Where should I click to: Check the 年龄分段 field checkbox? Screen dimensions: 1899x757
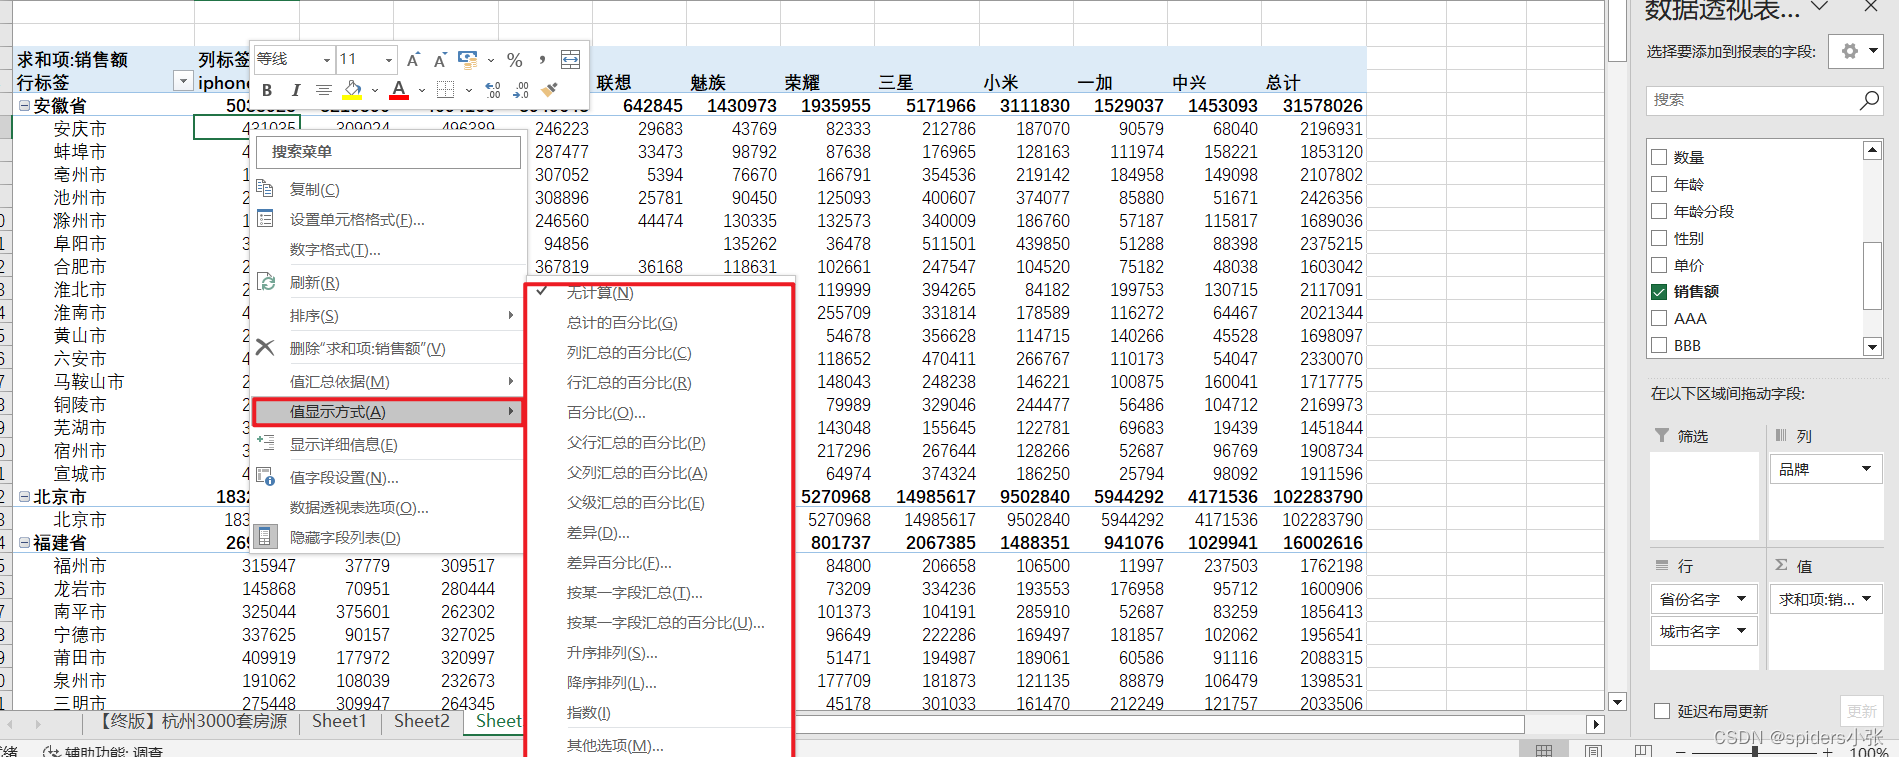click(1659, 211)
